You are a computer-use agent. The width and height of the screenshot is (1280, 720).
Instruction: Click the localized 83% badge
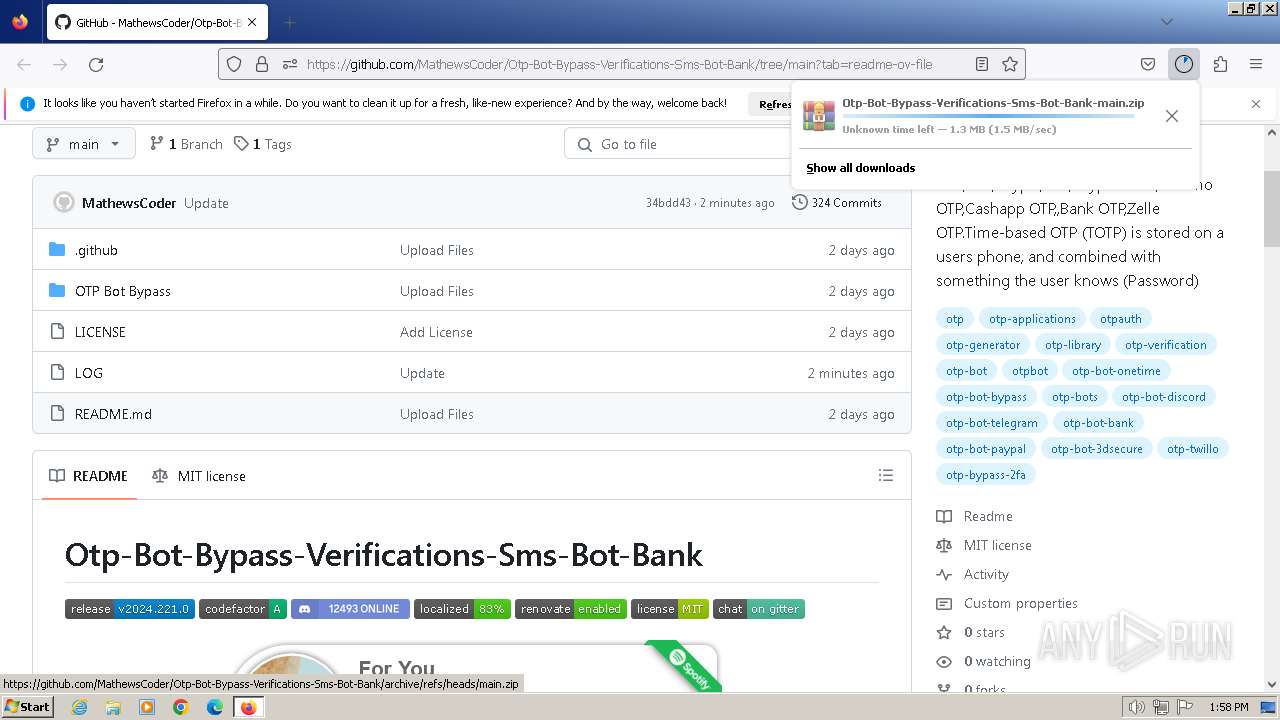coord(462,609)
